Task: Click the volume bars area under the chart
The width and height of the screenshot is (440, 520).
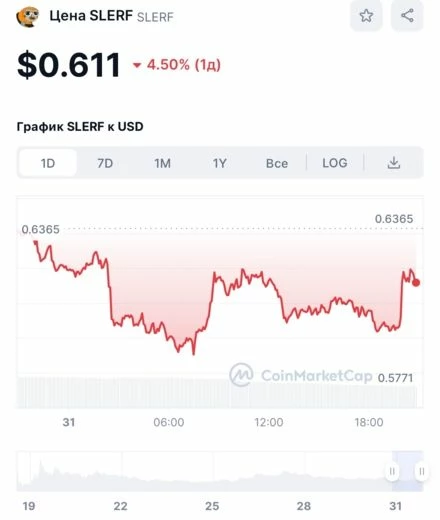Action: click(220, 393)
